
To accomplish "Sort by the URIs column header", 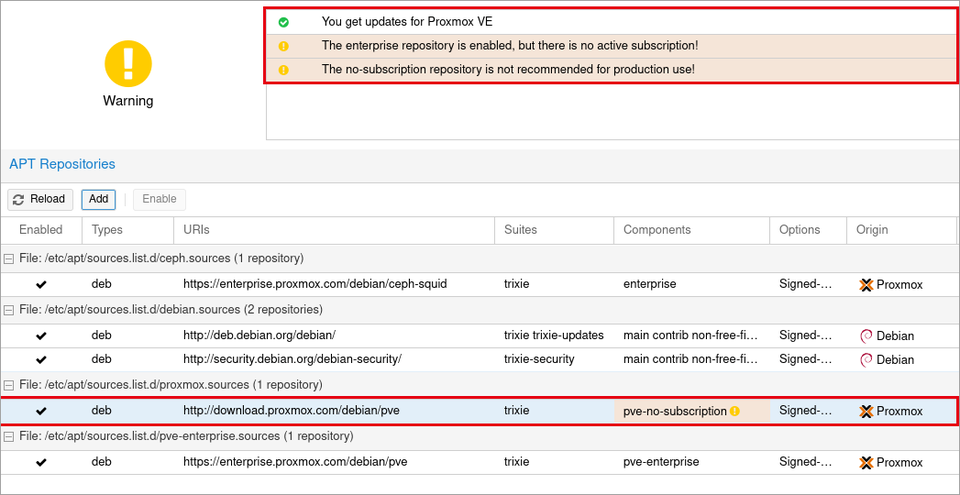I will pyautogui.click(x=334, y=230).
